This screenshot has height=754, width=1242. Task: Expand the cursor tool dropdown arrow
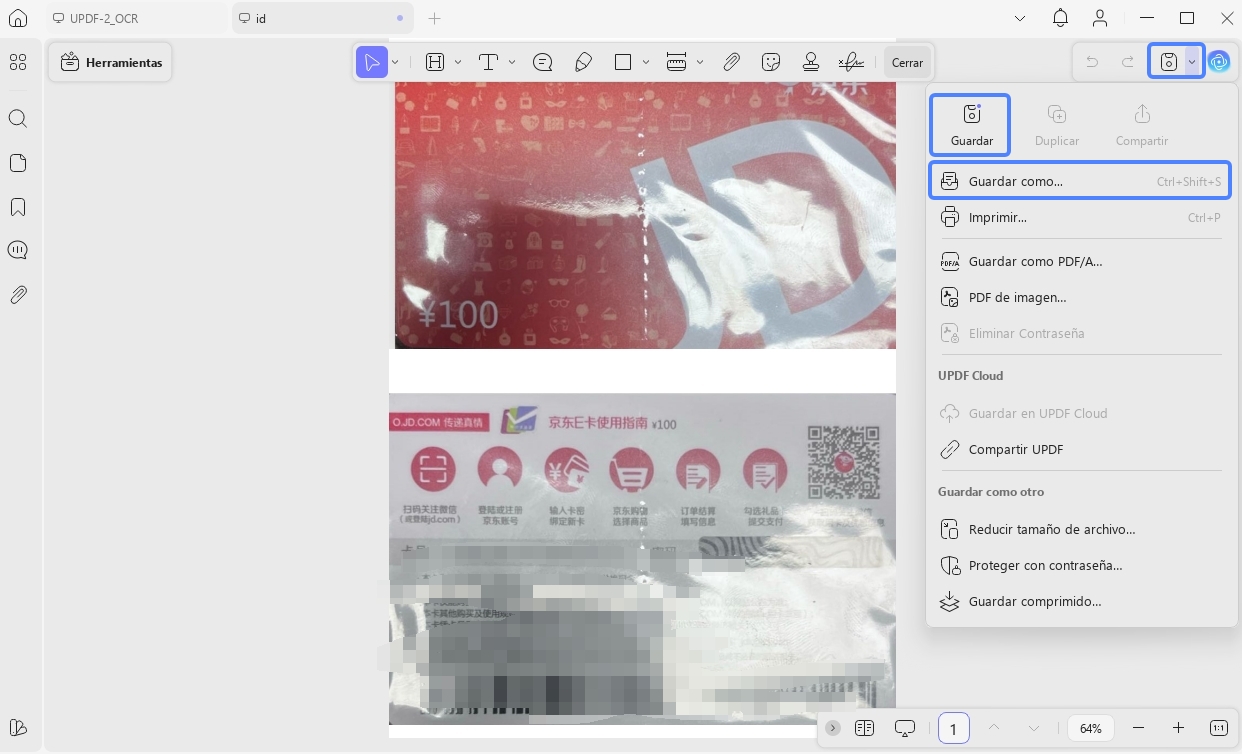coord(395,62)
